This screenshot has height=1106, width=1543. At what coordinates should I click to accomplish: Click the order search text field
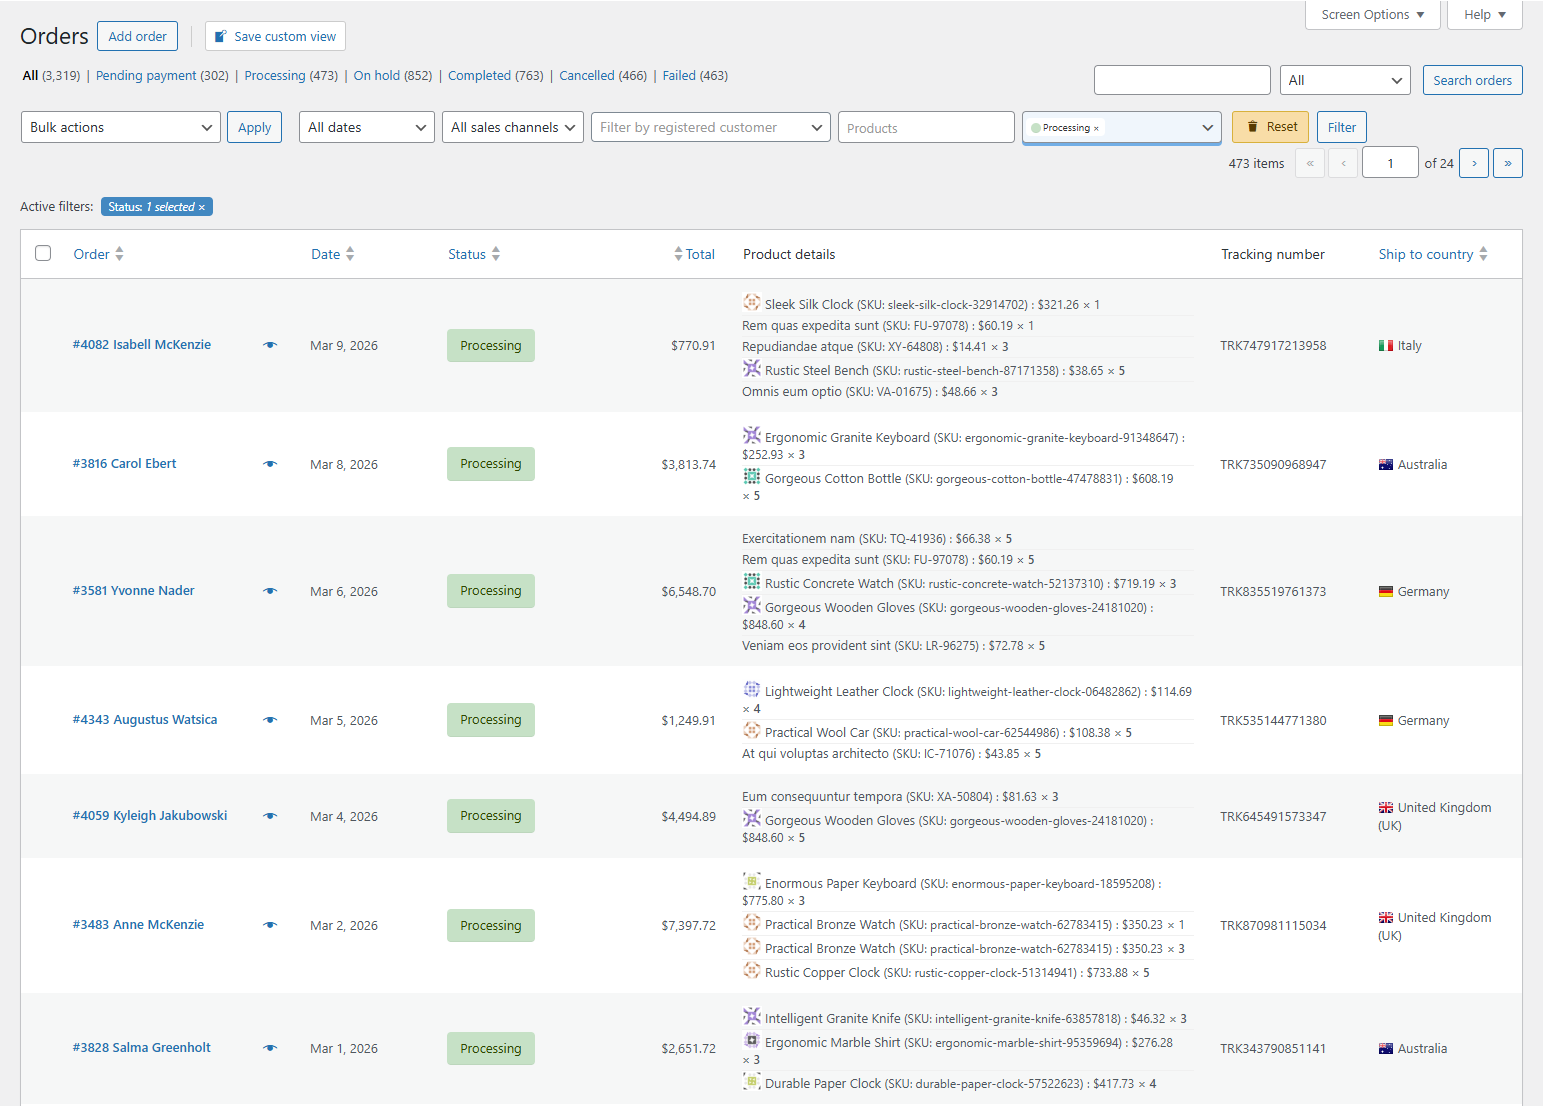click(x=1182, y=80)
